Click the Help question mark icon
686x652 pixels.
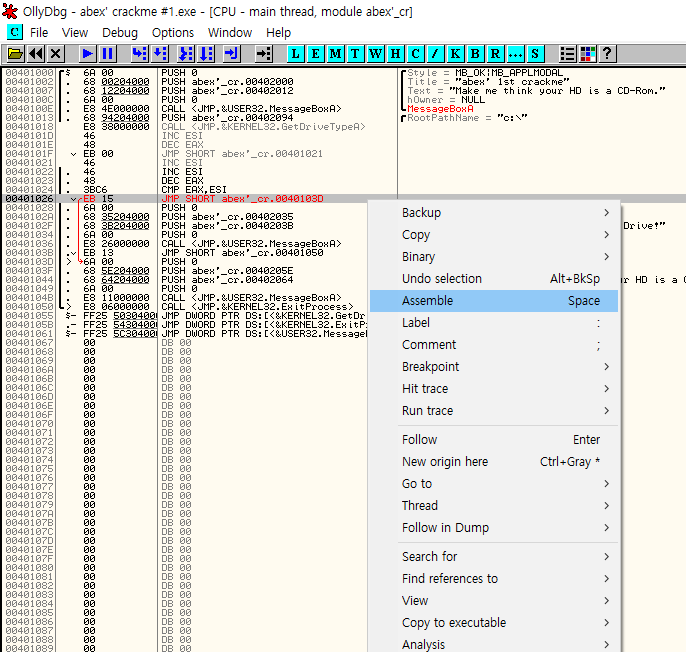[607, 54]
